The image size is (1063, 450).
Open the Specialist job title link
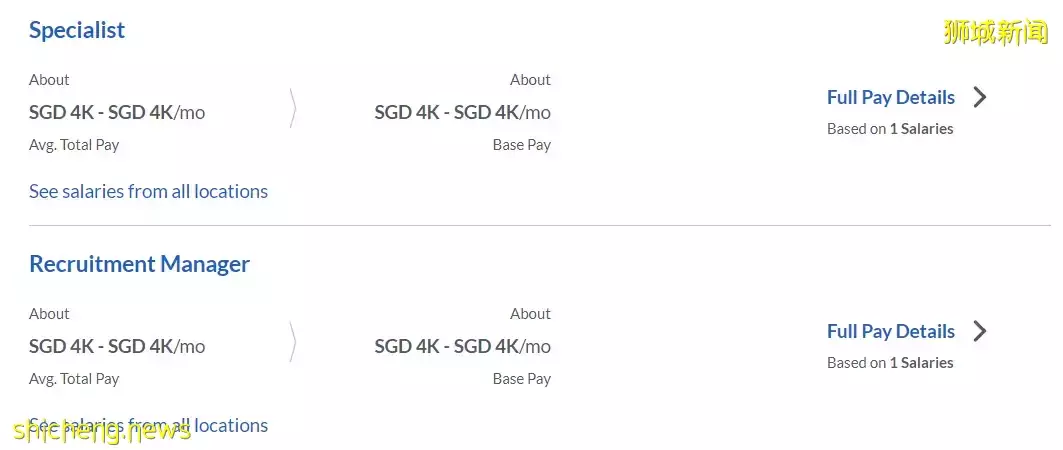click(x=77, y=30)
